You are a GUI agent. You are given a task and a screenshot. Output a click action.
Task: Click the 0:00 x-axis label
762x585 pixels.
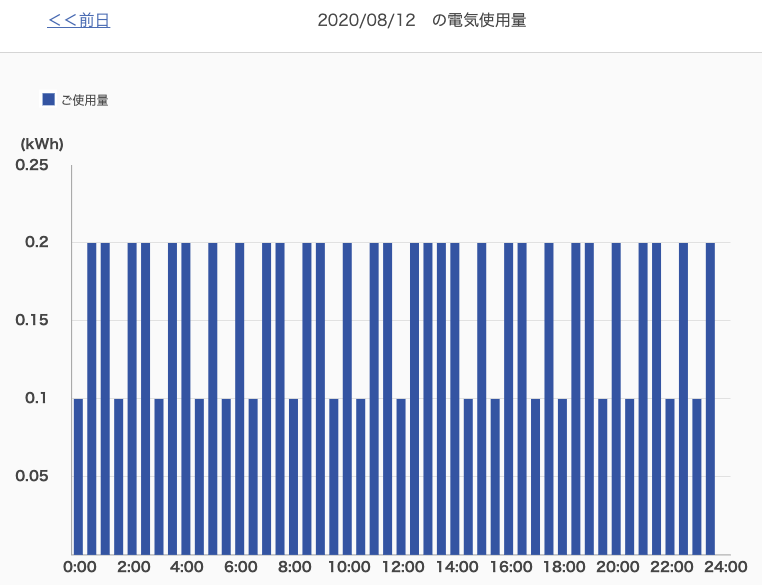(x=79, y=567)
